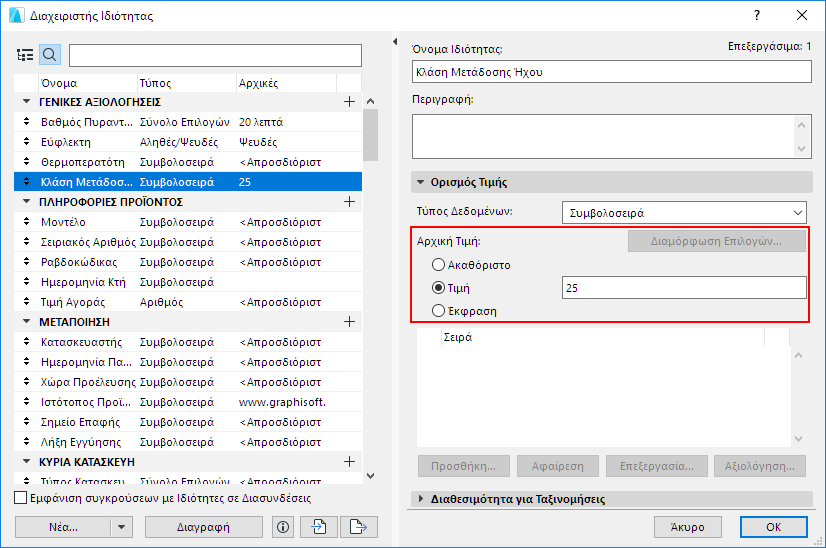Click the Archicad logo in the title bar
This screenshot has height=548, width=826.
coord(16,15)
